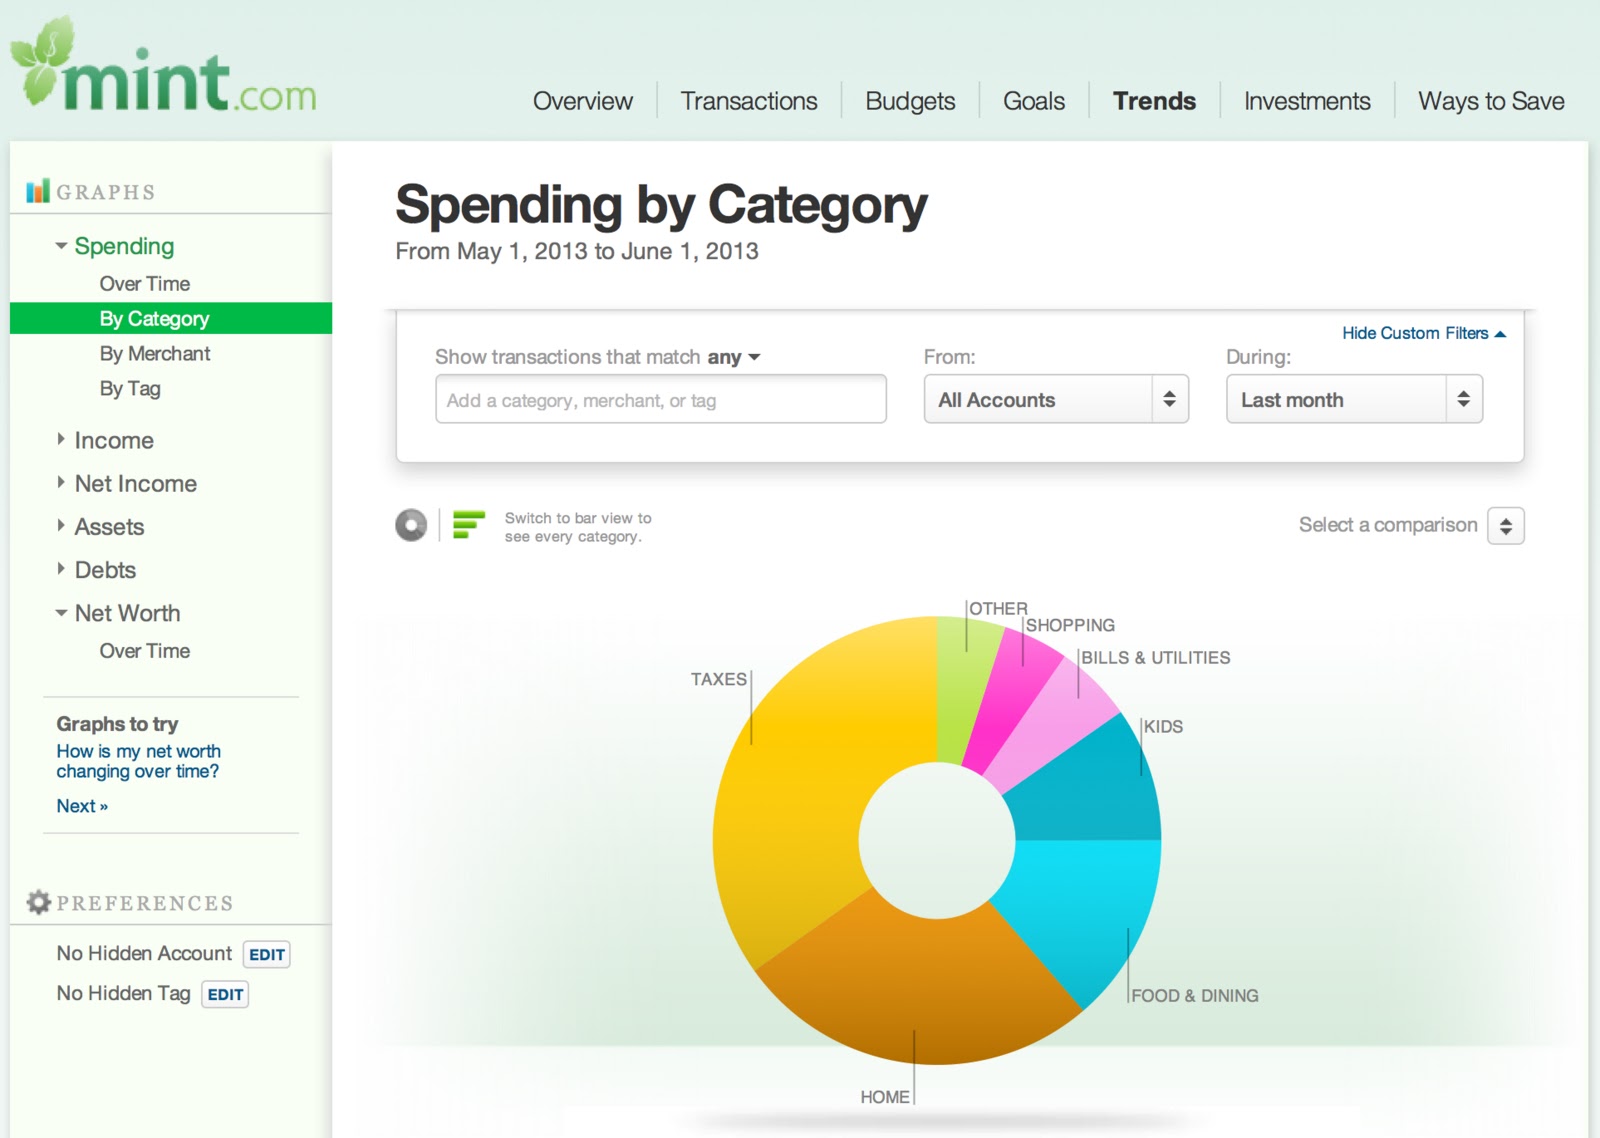The image size is (1600, 1138).
Task: Open the Budgets tab
Action: (909, 101)
